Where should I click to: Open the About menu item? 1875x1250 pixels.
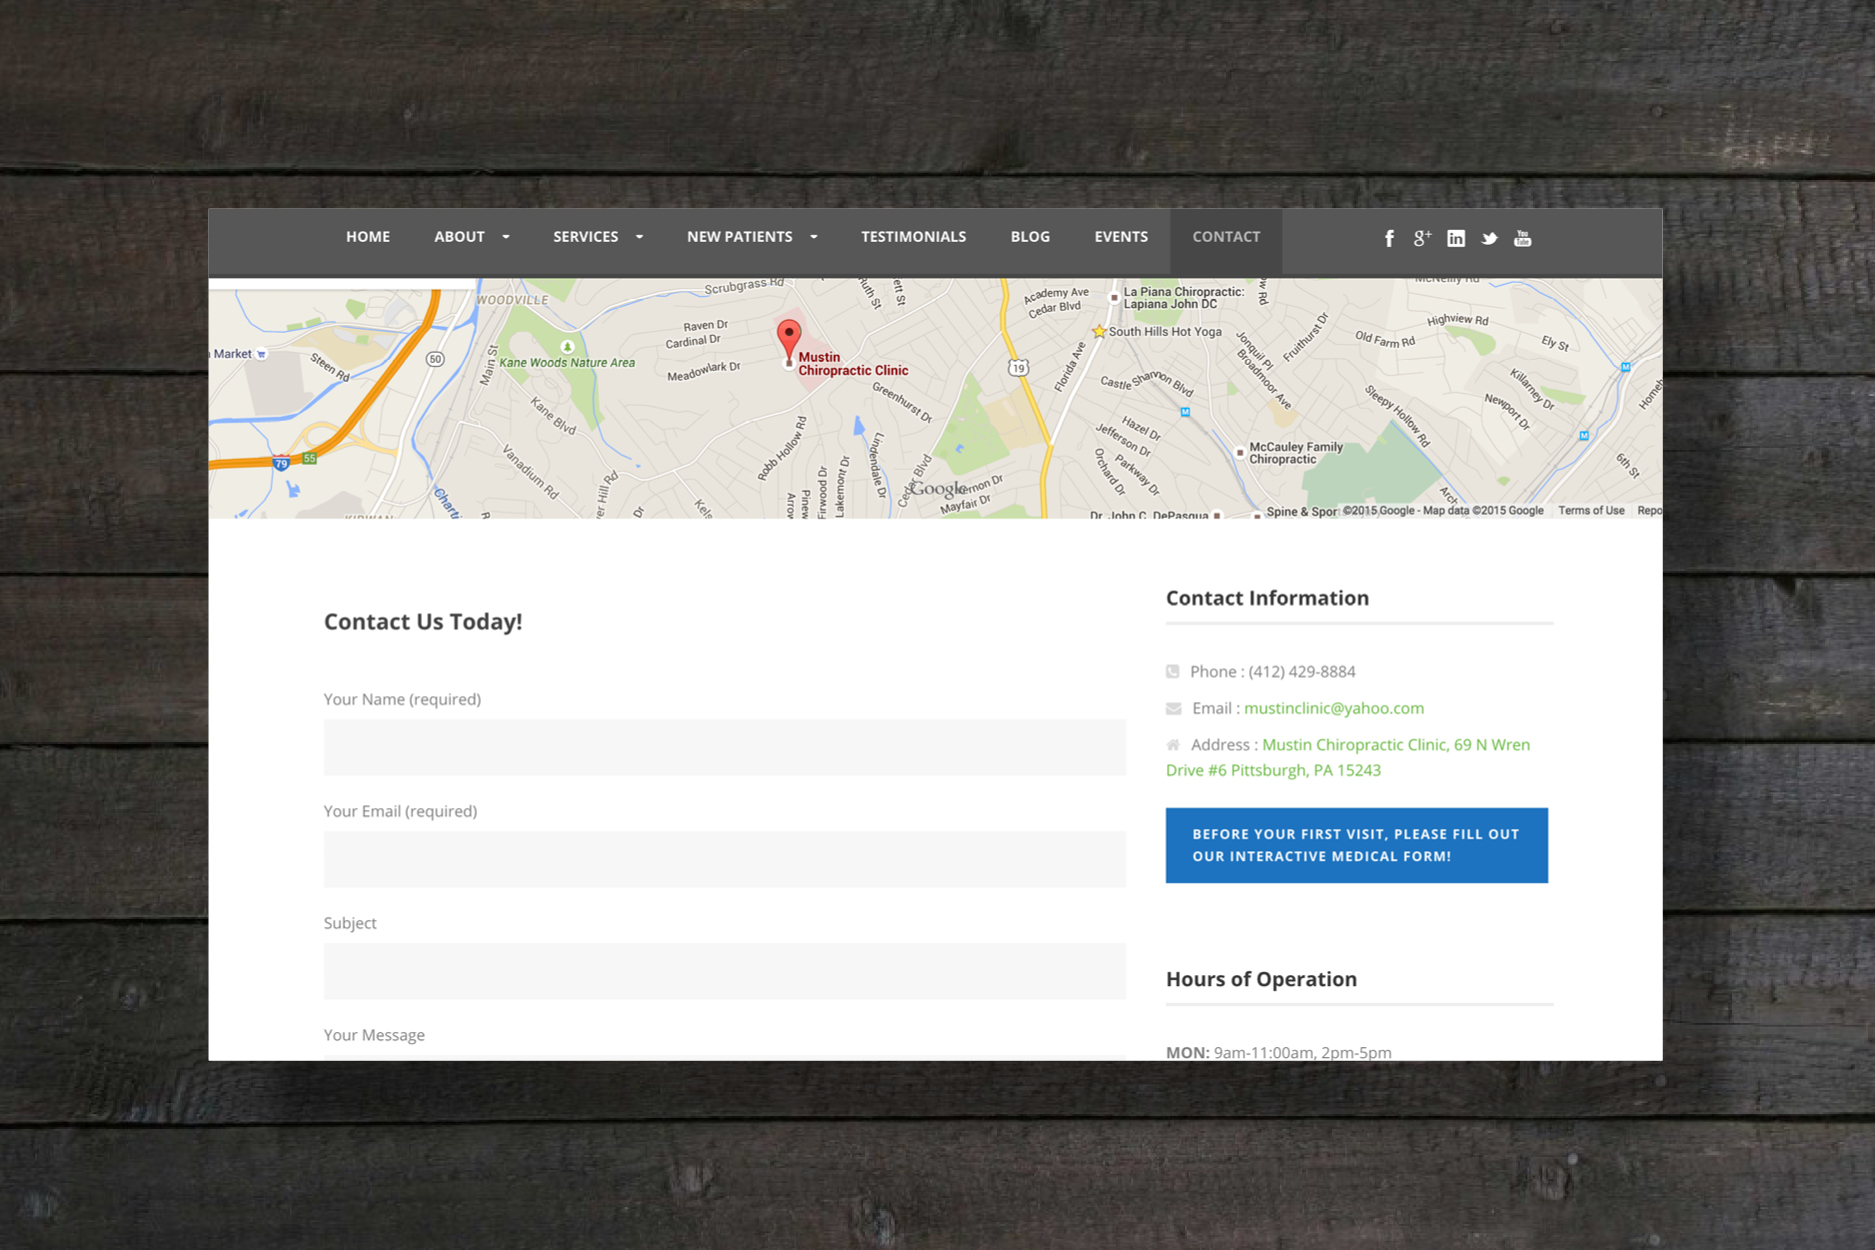pos(459,237)
